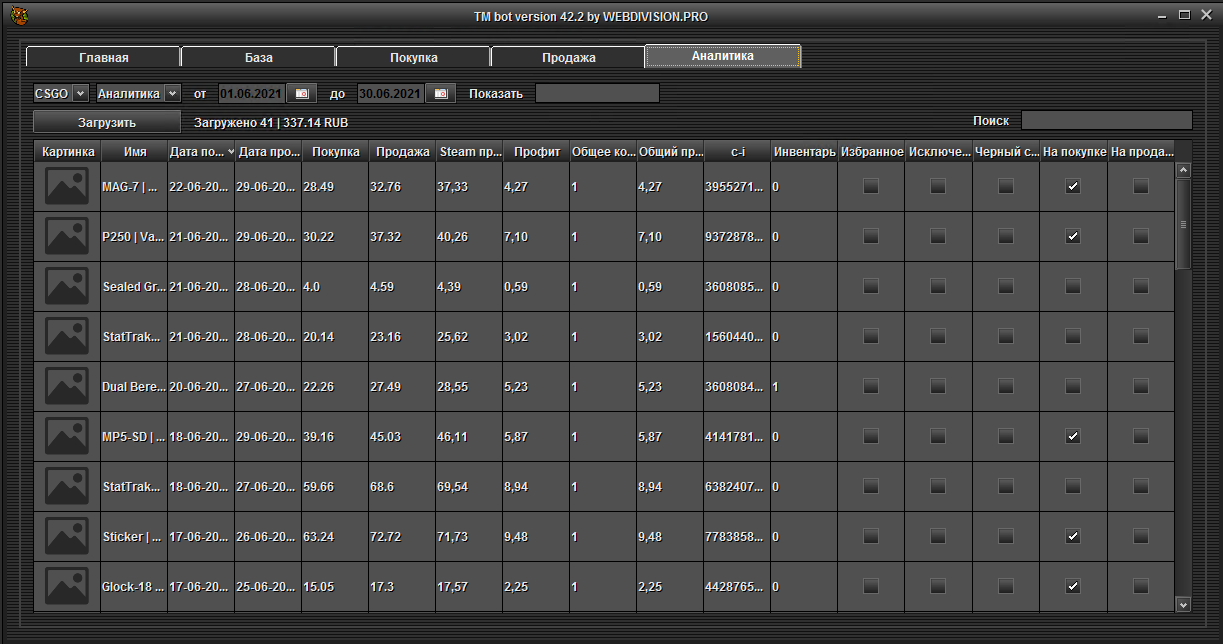Expand the Аналитика mode dropdown
Screen dimensions: 1223x644
tap(138, 93)
